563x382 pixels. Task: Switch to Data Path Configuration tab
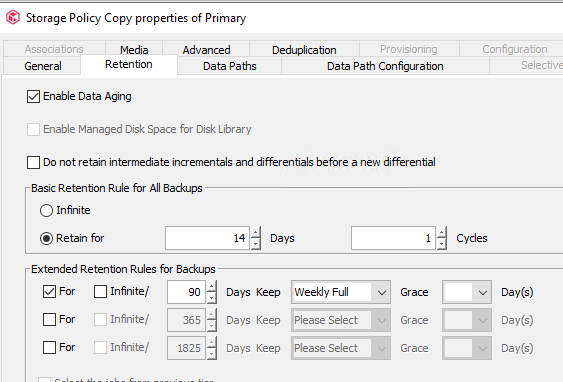[x=385, y=66]
